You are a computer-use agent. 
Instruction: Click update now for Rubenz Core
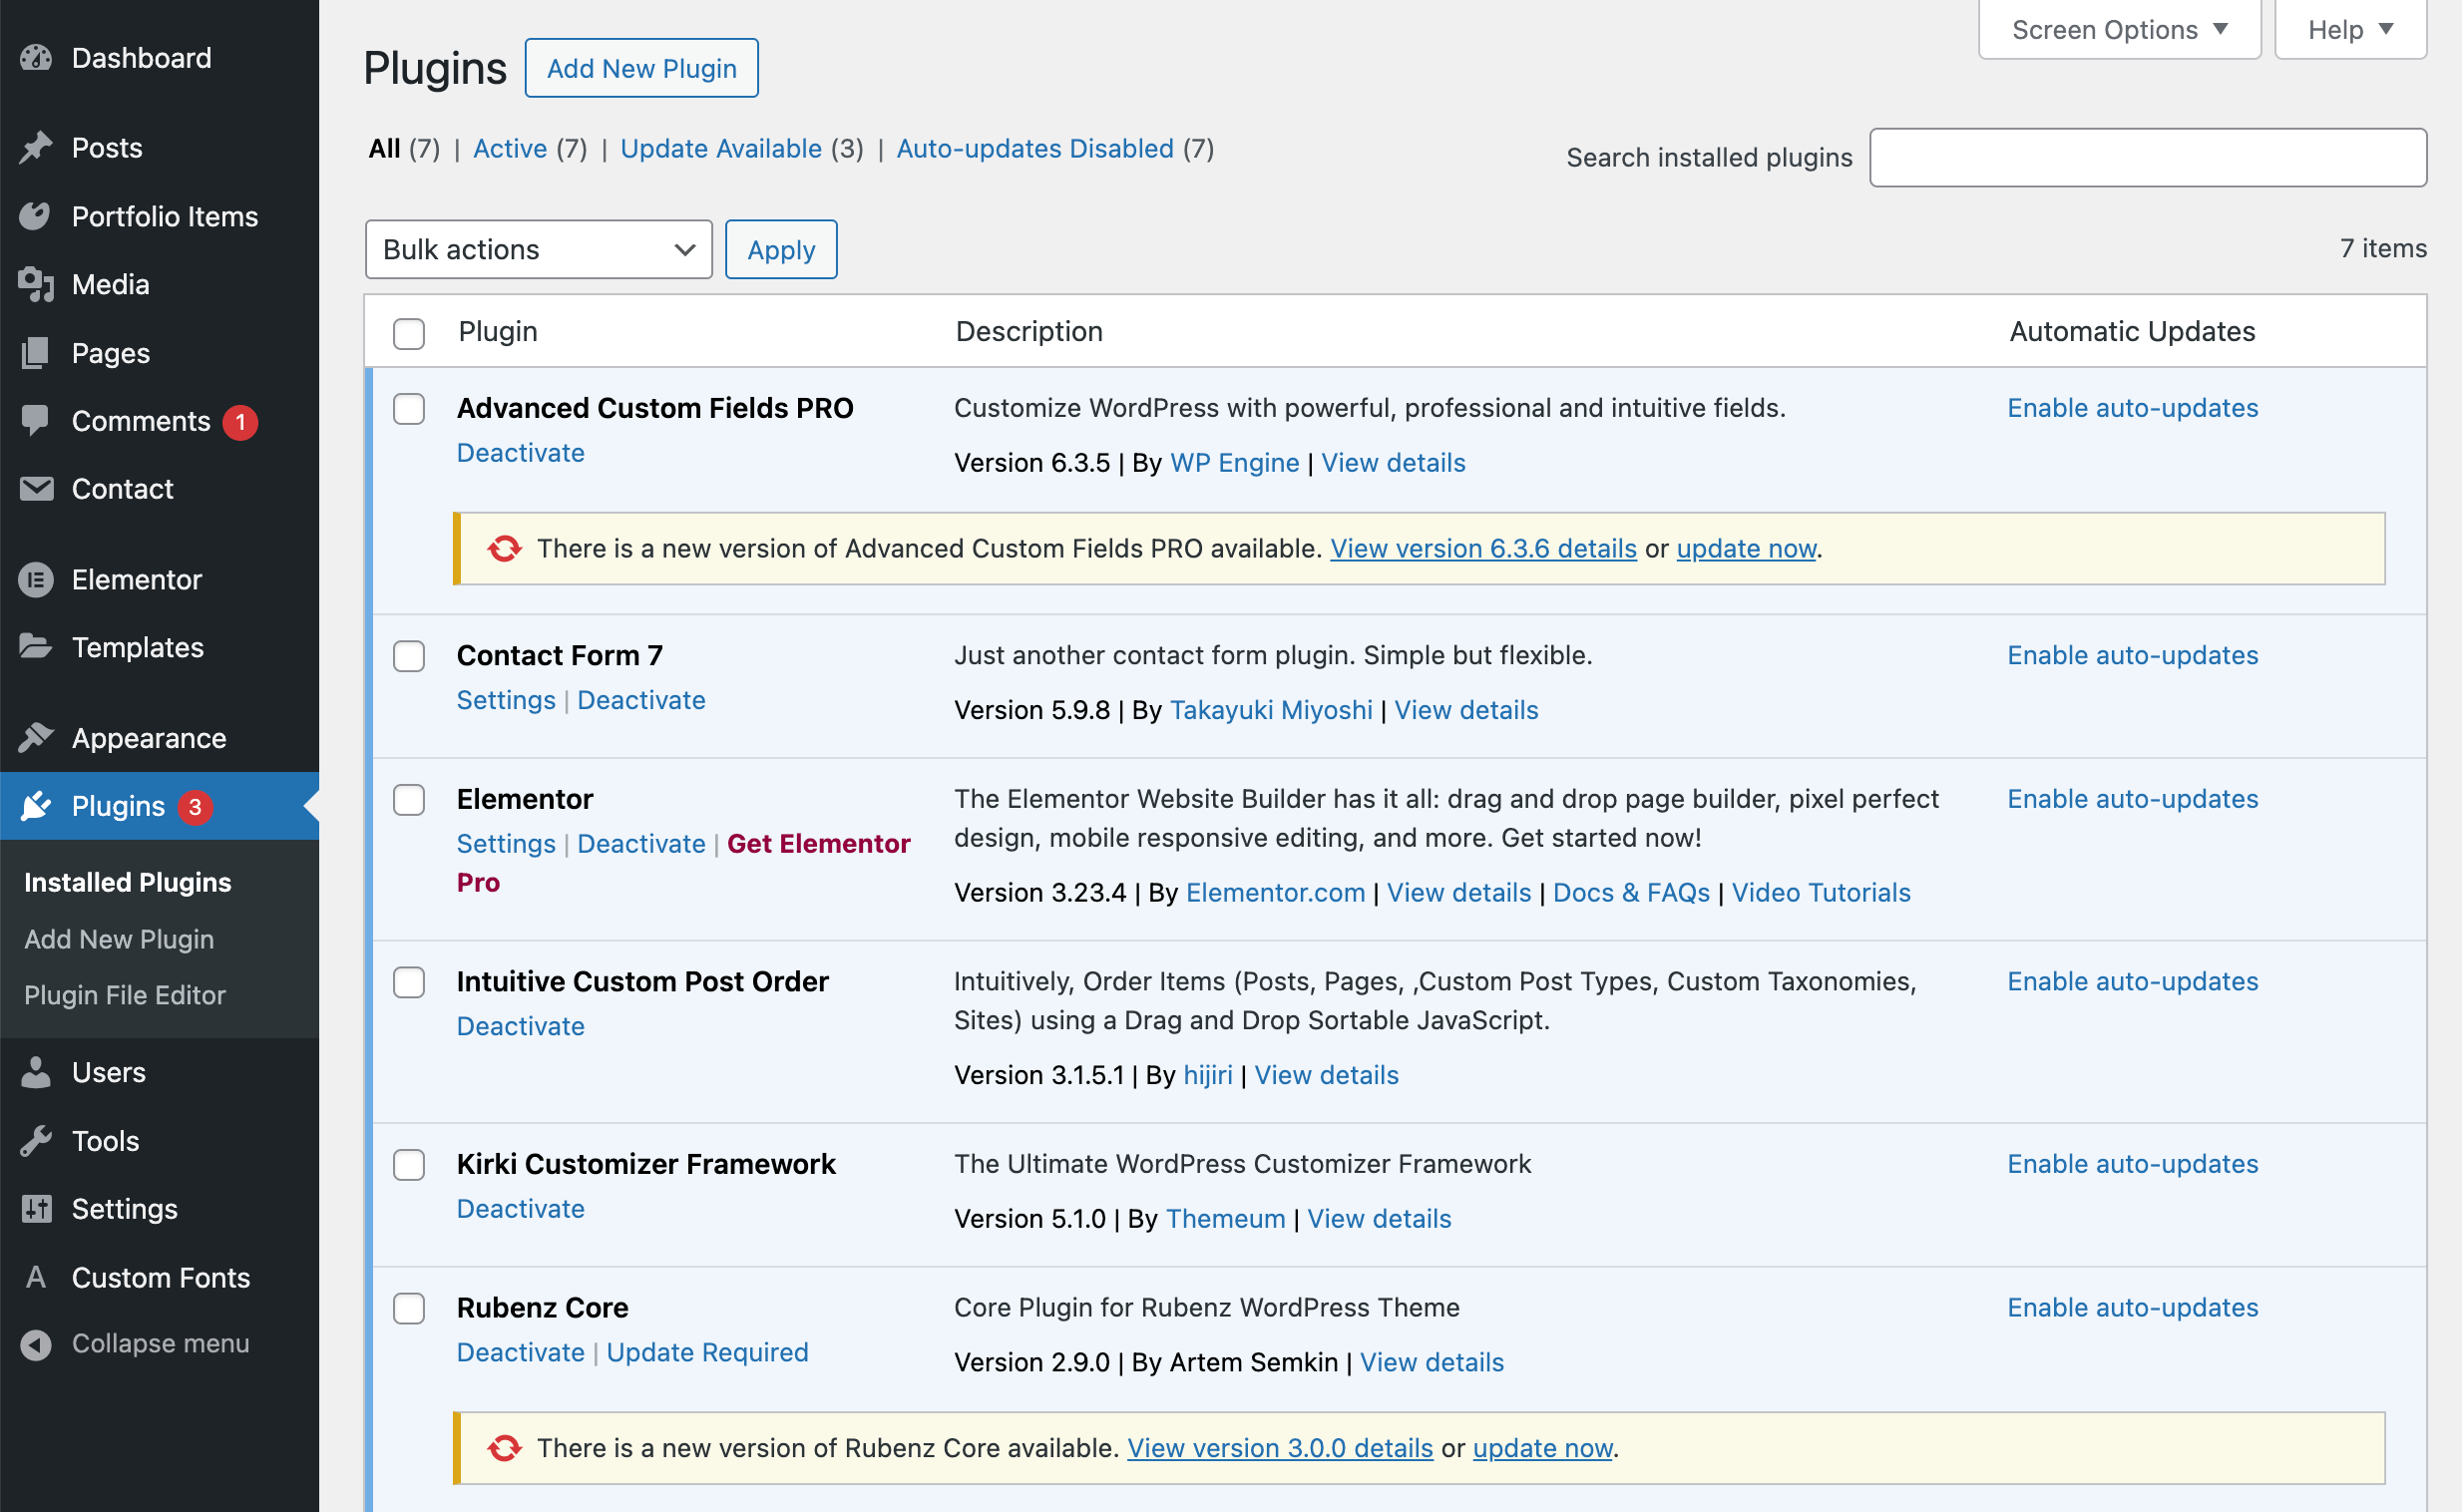pos(1542,1448)
